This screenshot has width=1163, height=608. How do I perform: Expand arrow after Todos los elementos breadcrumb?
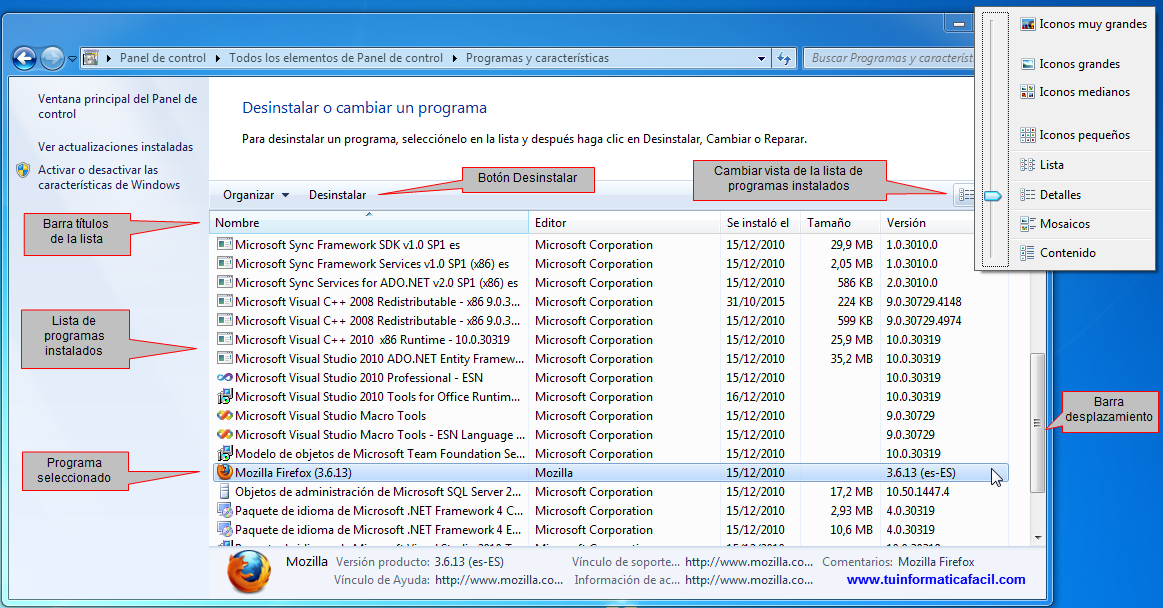point(454,58)
